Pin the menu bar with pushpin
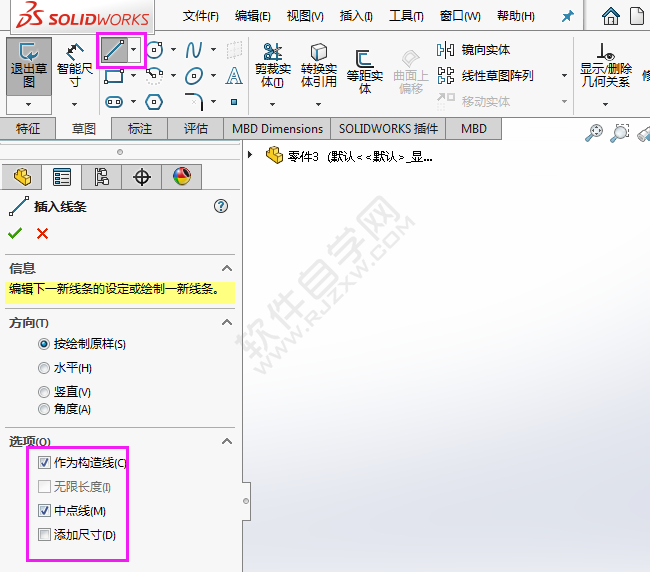Image resolution: width=650 pixels, height=572 pixels. [x=568, y=16]
